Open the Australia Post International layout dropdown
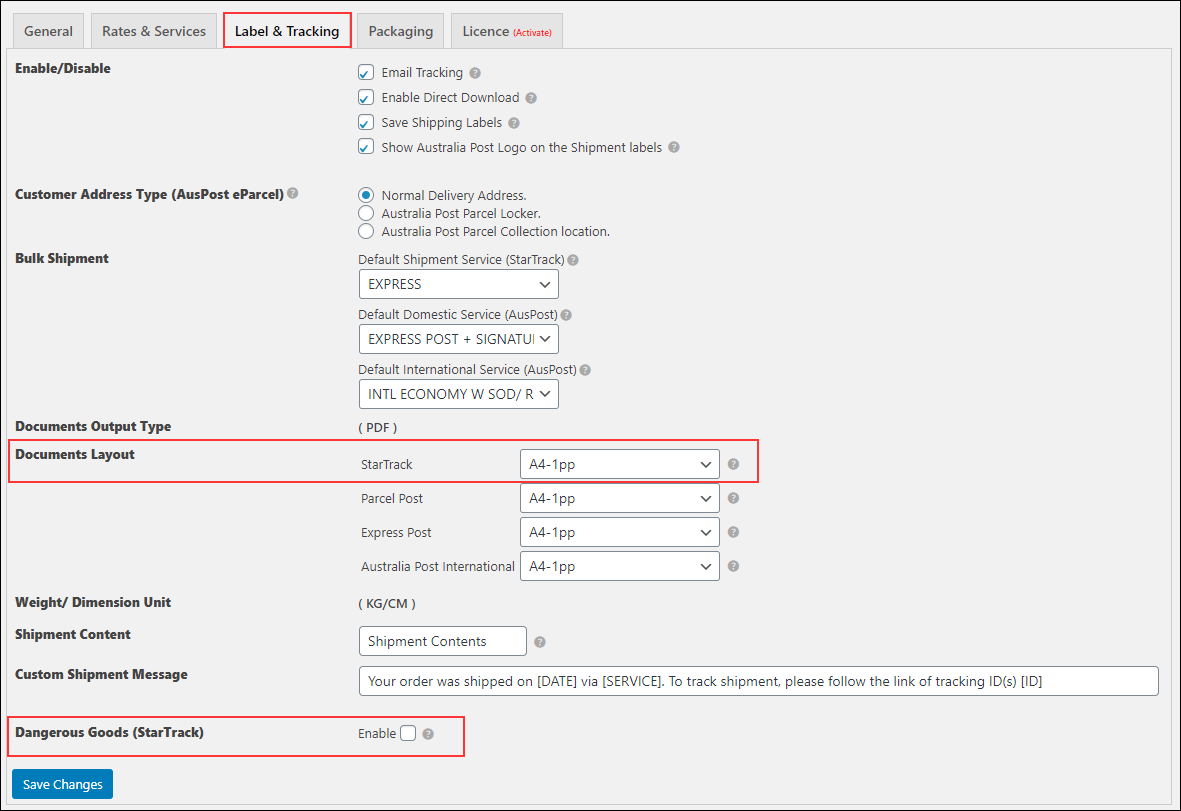Image resolution: width=1181 pixels, height=811 pixels. click(x=619, y=566)
